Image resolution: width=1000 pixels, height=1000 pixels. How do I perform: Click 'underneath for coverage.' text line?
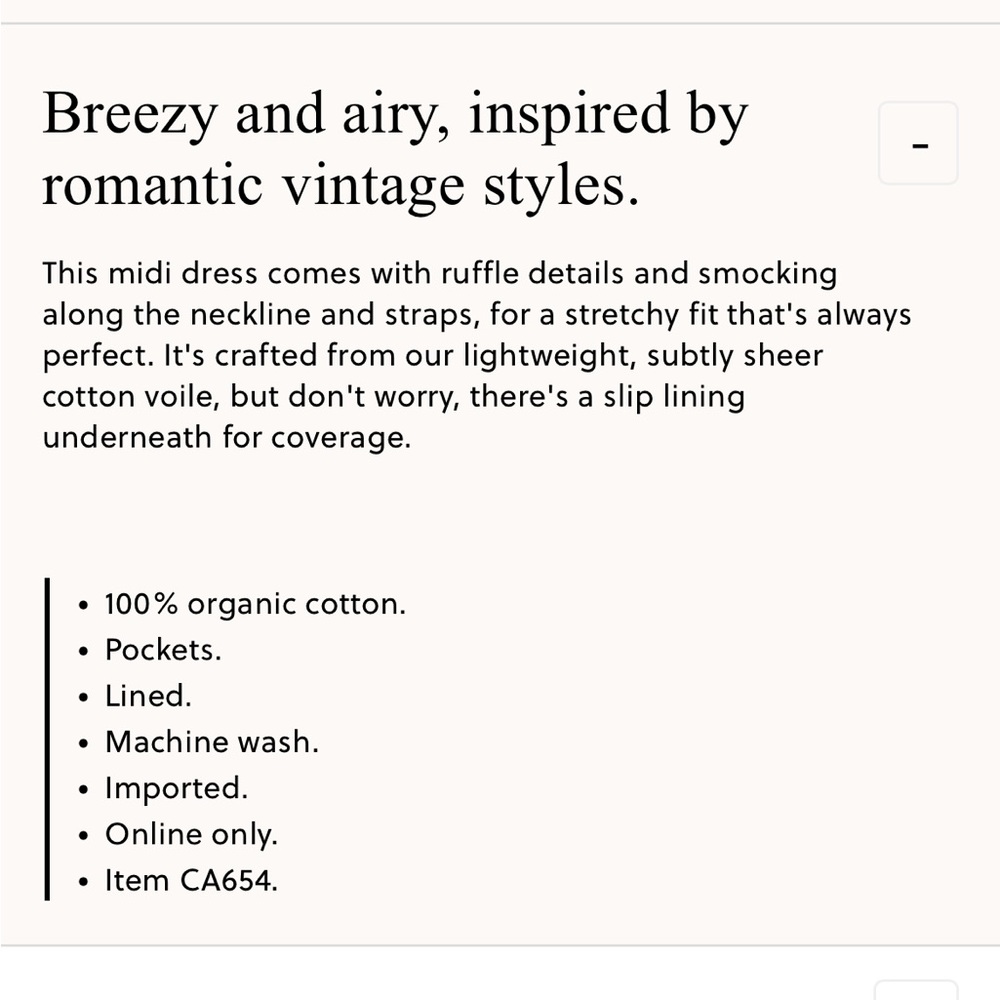[227, 438]
